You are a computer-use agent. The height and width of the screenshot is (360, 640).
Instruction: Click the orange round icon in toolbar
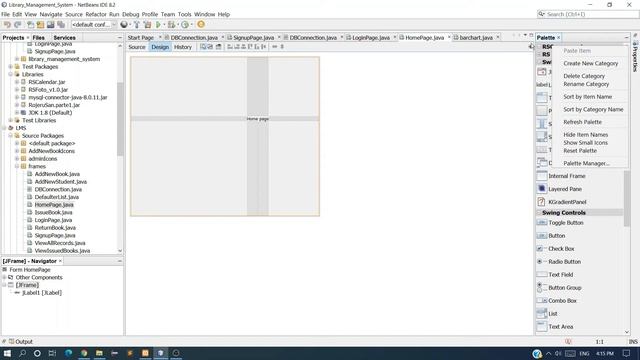point(201,24)
